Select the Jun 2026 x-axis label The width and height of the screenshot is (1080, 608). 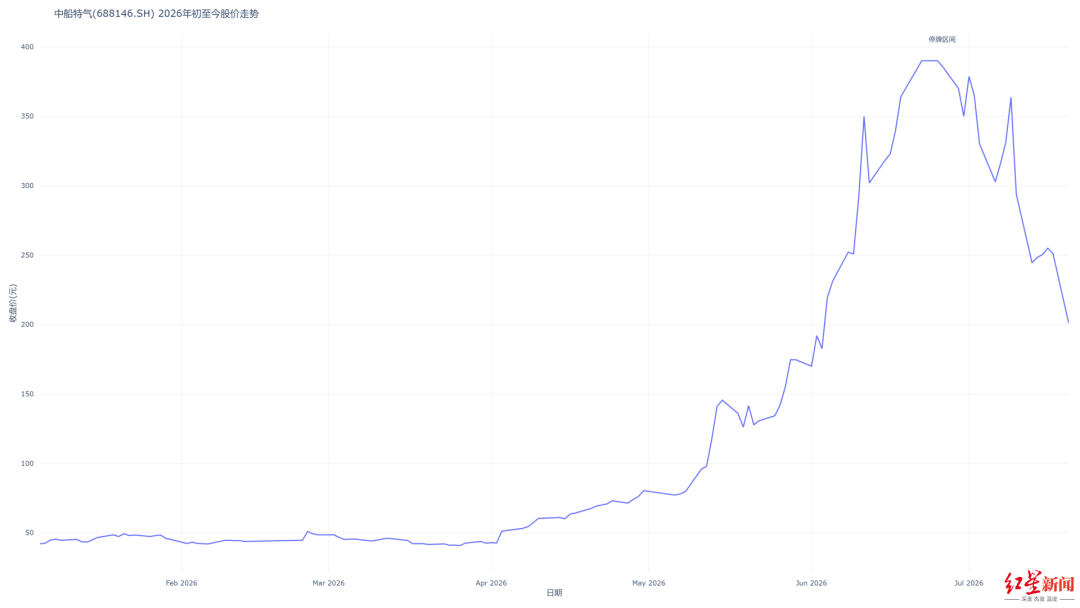click(x=811, y=583)
